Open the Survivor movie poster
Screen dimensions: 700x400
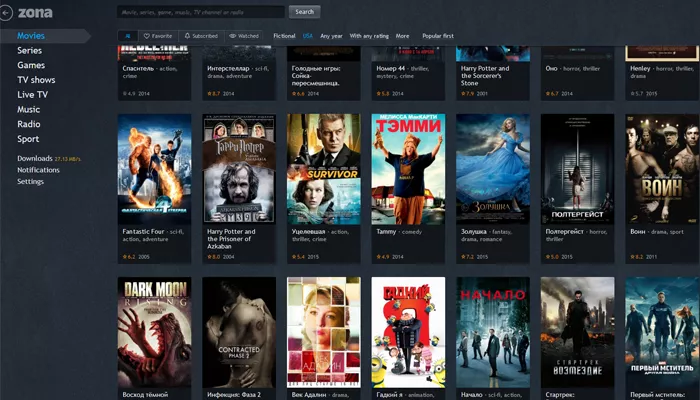pos(324,169)
